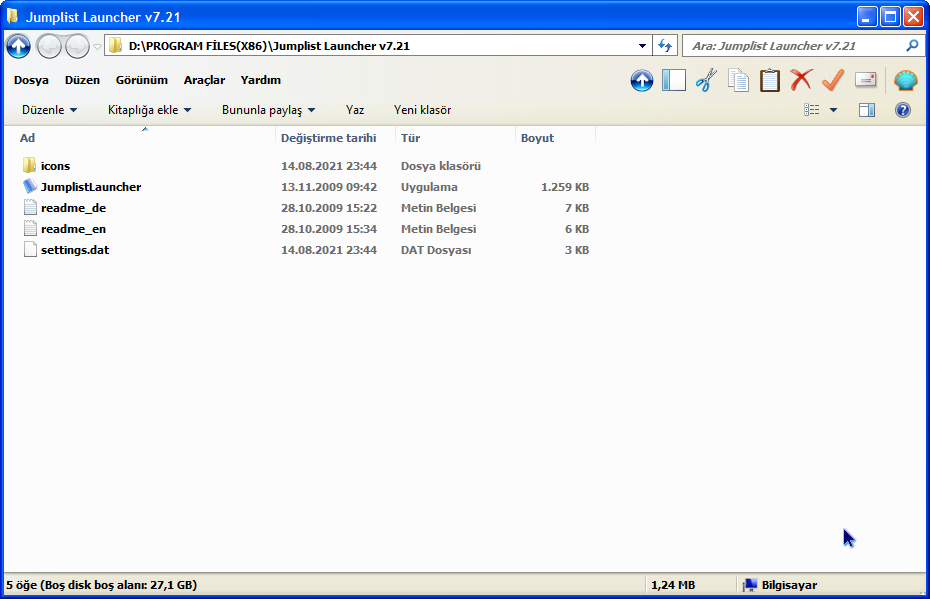
Task: Open recent locations history arrow
Action: [97, 46]
